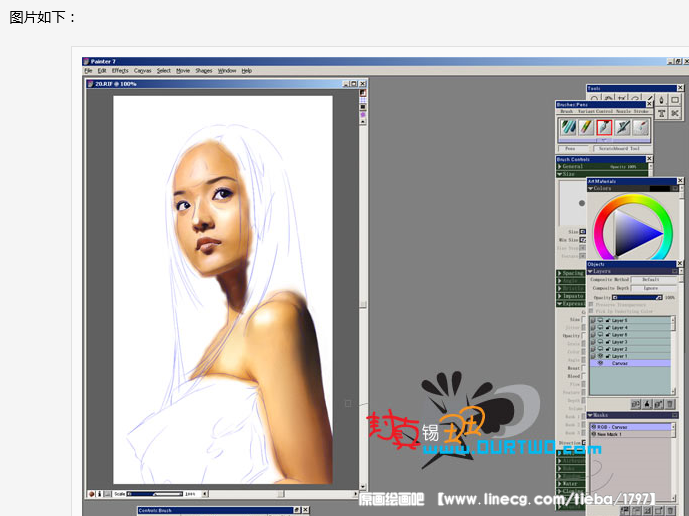Click the trash delete layer button
This screenshot has height=516, width=689.
tap(670, 404)
